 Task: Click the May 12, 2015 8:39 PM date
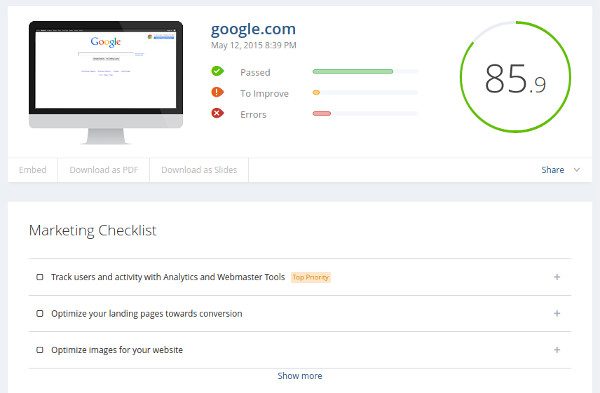coord(254,45)
